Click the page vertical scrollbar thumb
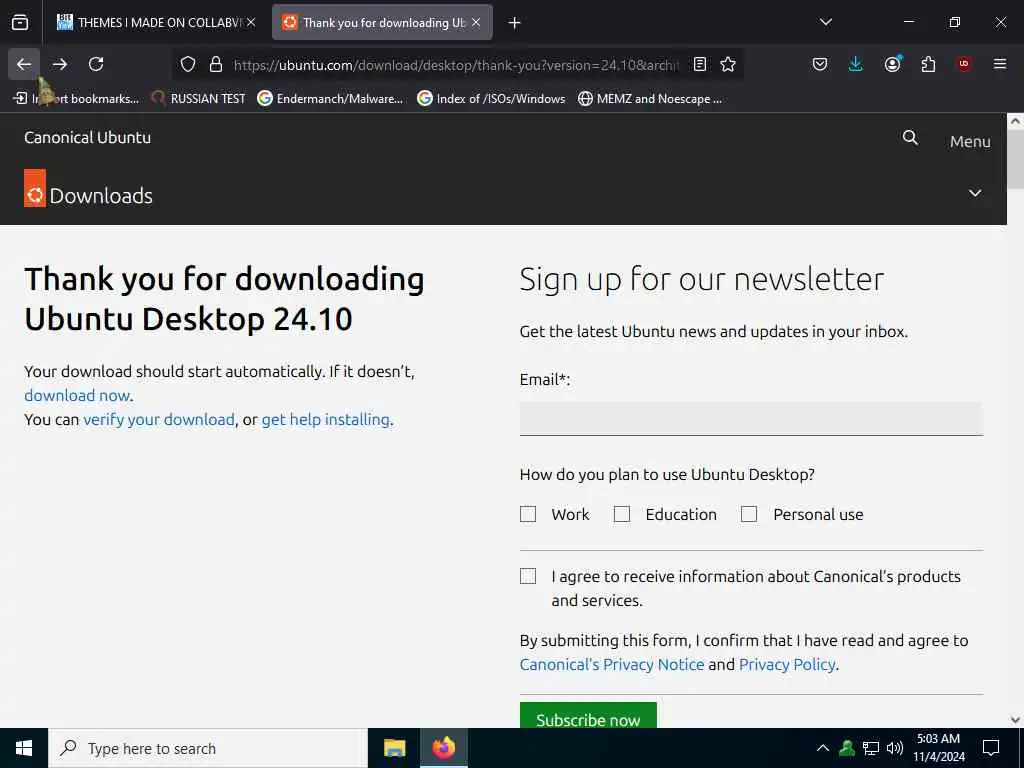 [1016, 160]
